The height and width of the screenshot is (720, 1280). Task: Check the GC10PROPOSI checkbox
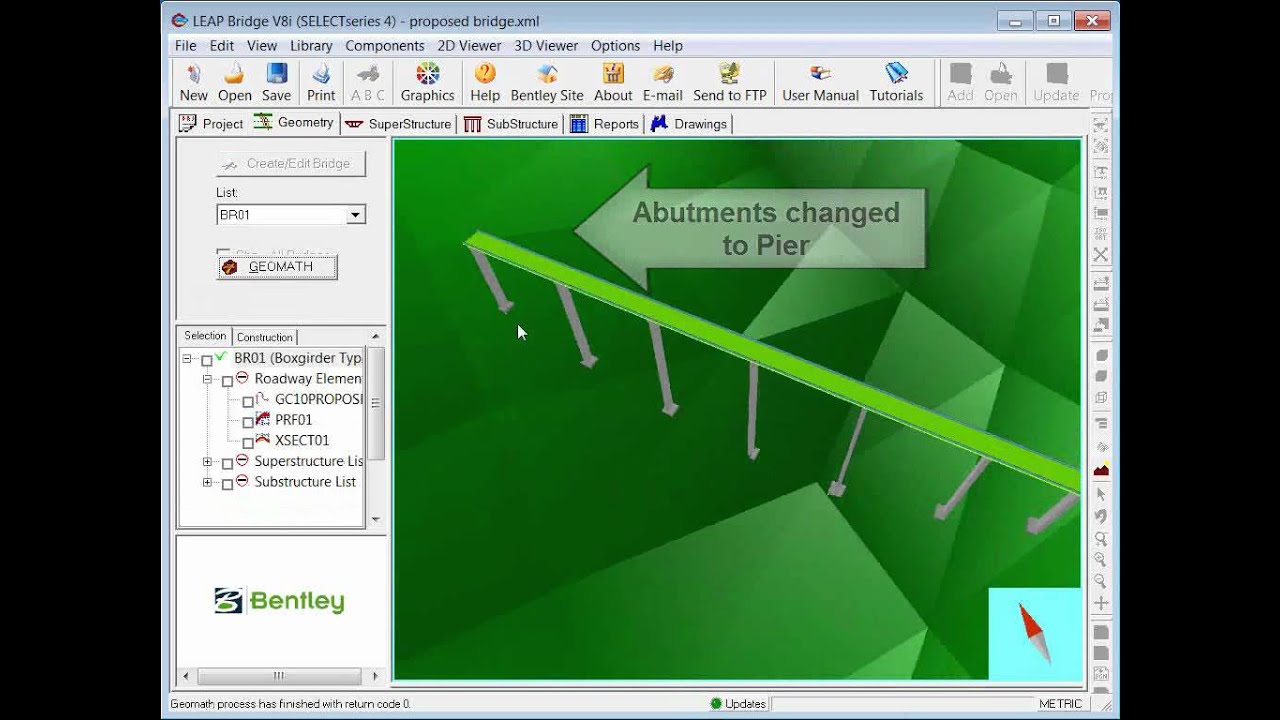pyautogui.click(x=248, y=401)
